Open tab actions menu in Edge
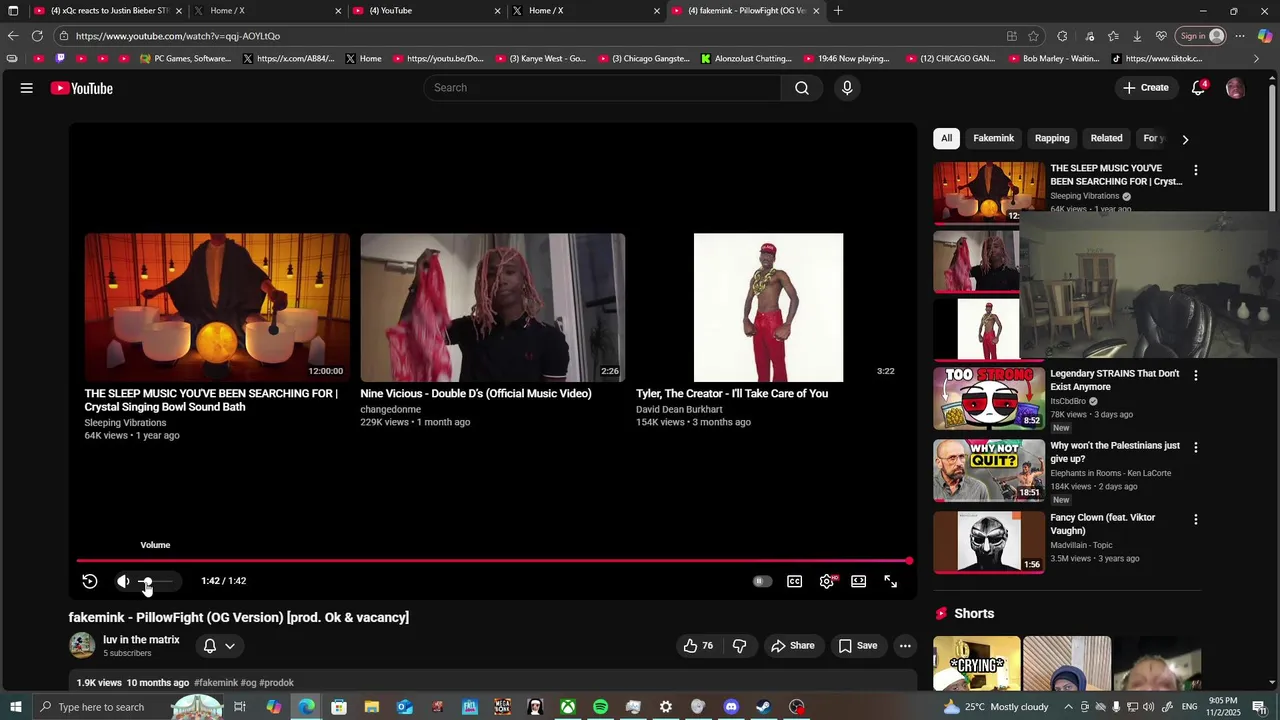This screenshot has height=720, width=1280. point(13,11)
